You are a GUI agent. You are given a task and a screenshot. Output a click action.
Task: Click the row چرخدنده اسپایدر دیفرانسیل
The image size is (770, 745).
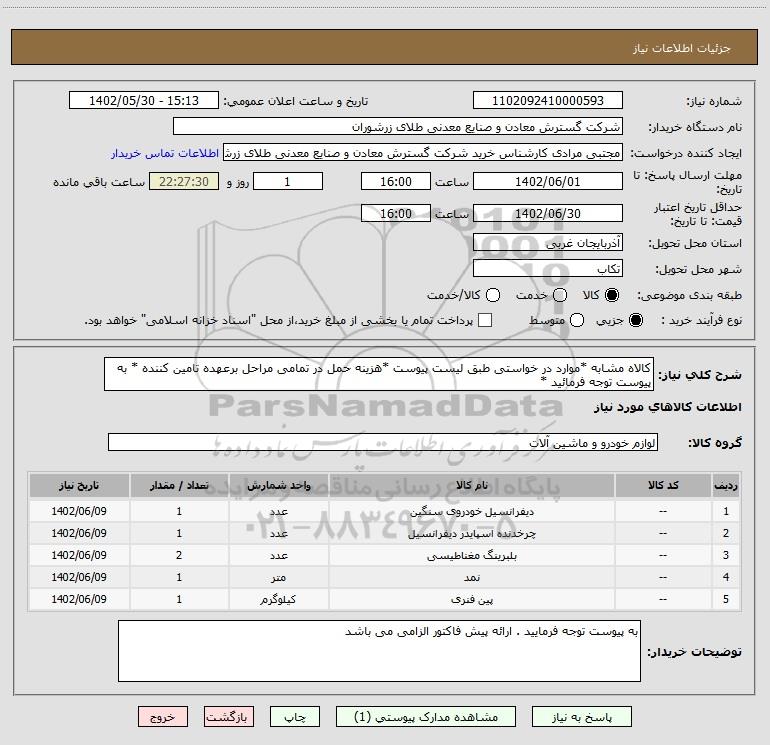[385, 533]
